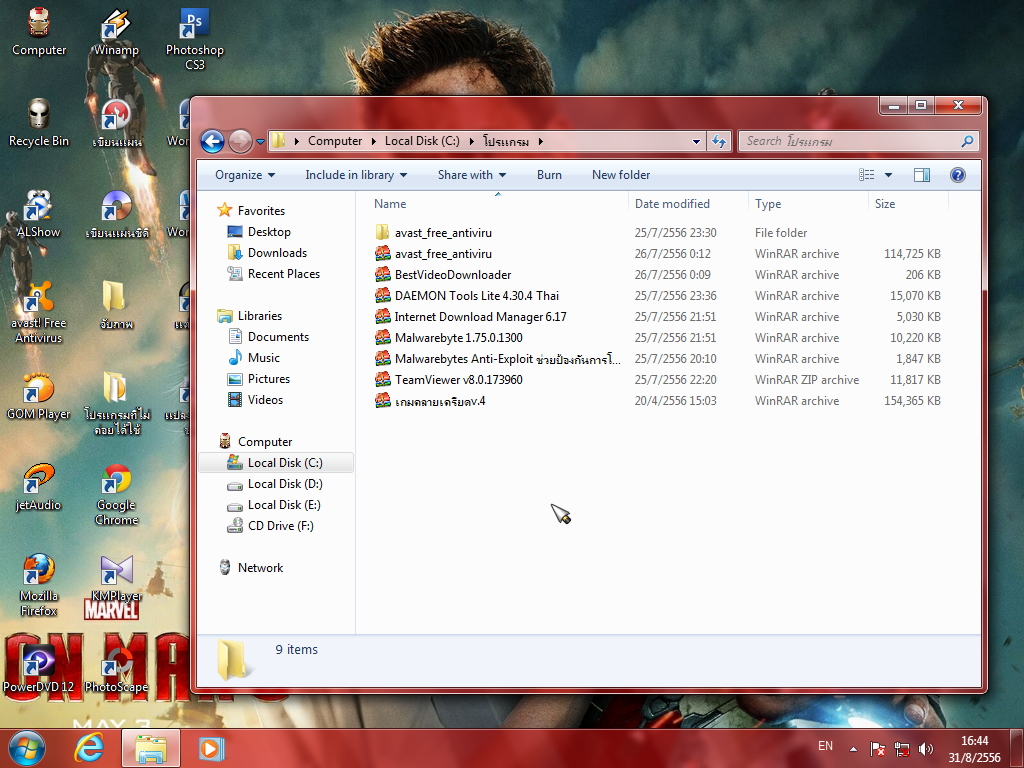Open the Google Chrome desktop shortcut
The width and height of the screenshot is (1024, 768).
tap(116, 494)
